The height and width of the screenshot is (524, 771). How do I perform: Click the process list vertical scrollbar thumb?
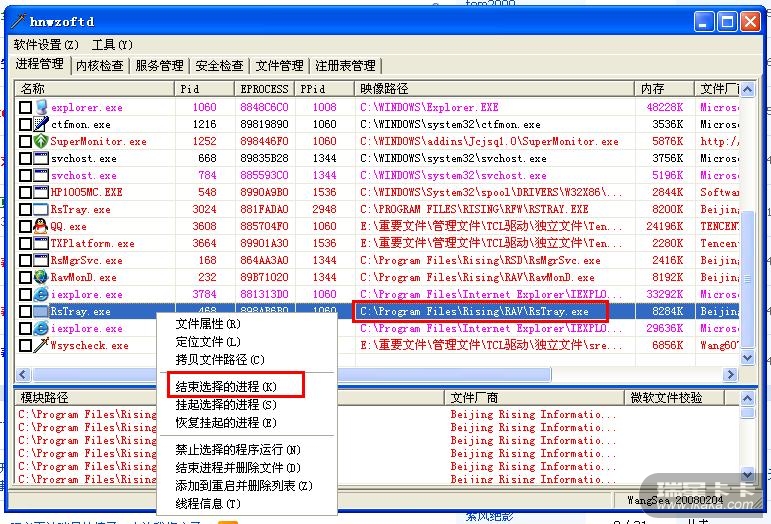748,279
